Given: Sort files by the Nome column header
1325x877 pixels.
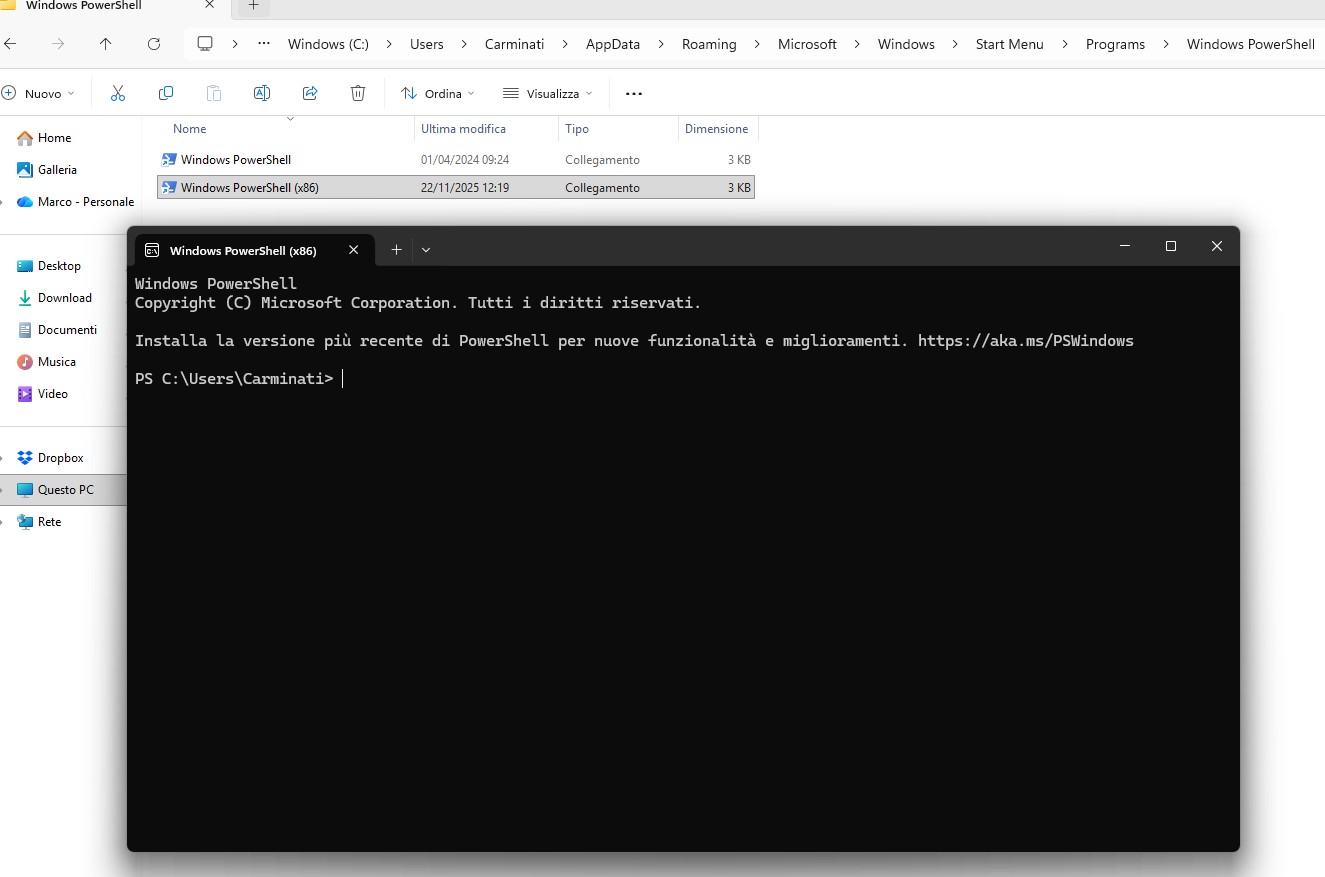Looking at the screenshot, I should pyautogui.click(x=189, y=128).
